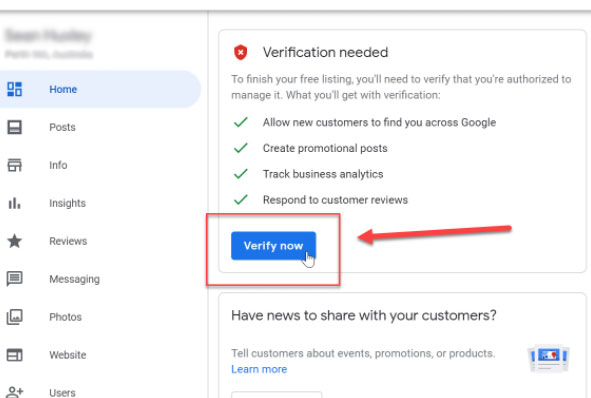The width and height of the screenshot is (591, 398).
Task: Click the Reviews star icon
Action: pyautogui.click(x=15, y=241)
